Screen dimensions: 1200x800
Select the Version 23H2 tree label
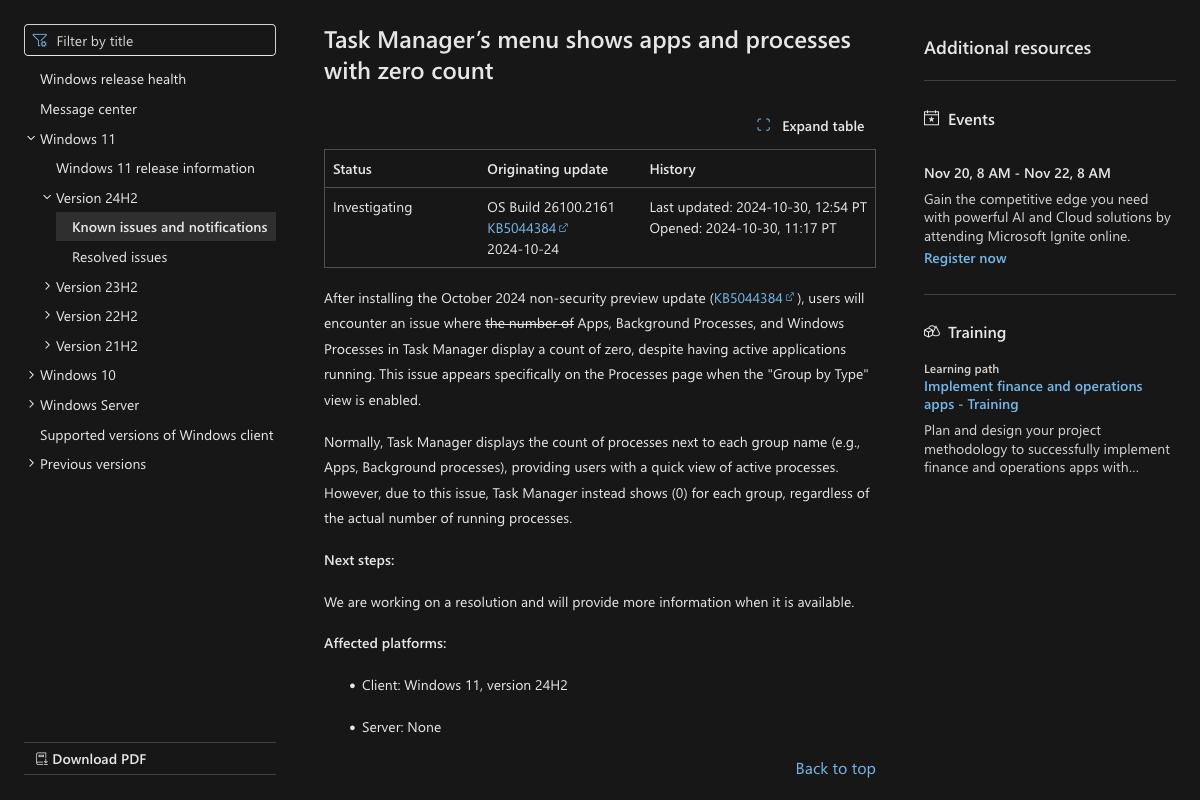[x=97, y=287]
